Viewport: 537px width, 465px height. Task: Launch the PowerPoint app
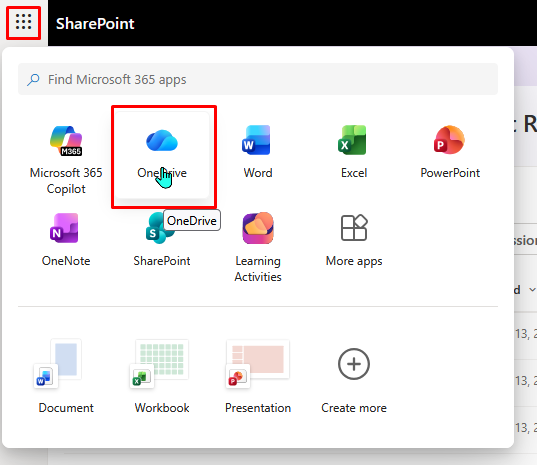click(x=450, y=153)
